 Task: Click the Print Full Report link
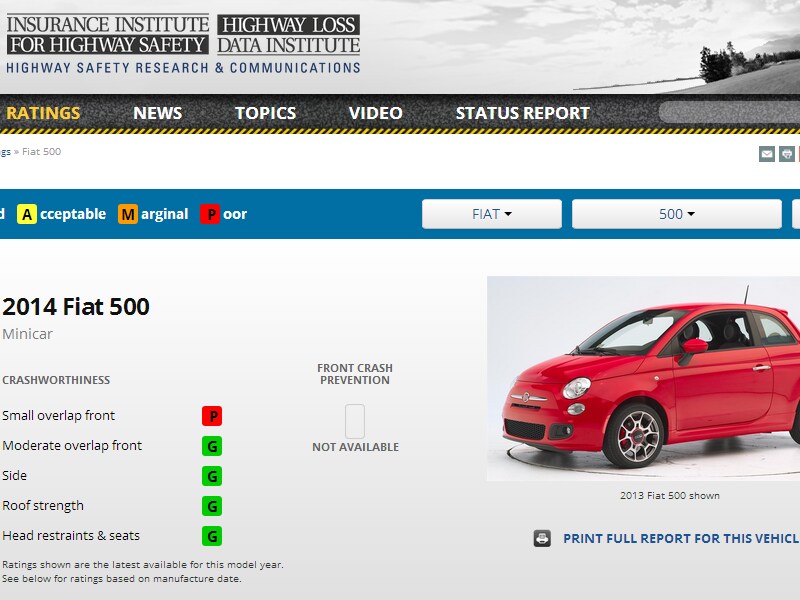point(681,538)
